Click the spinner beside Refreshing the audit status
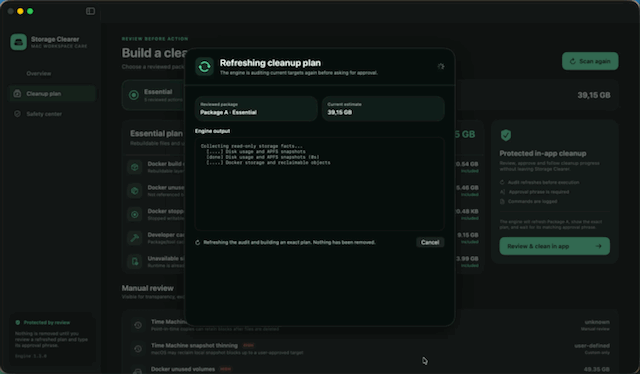 [x=198, y=243]
